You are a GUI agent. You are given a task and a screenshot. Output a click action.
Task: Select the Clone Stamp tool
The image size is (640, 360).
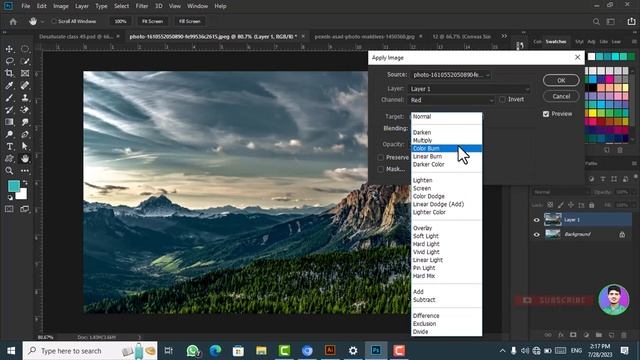tap(25, 98)
